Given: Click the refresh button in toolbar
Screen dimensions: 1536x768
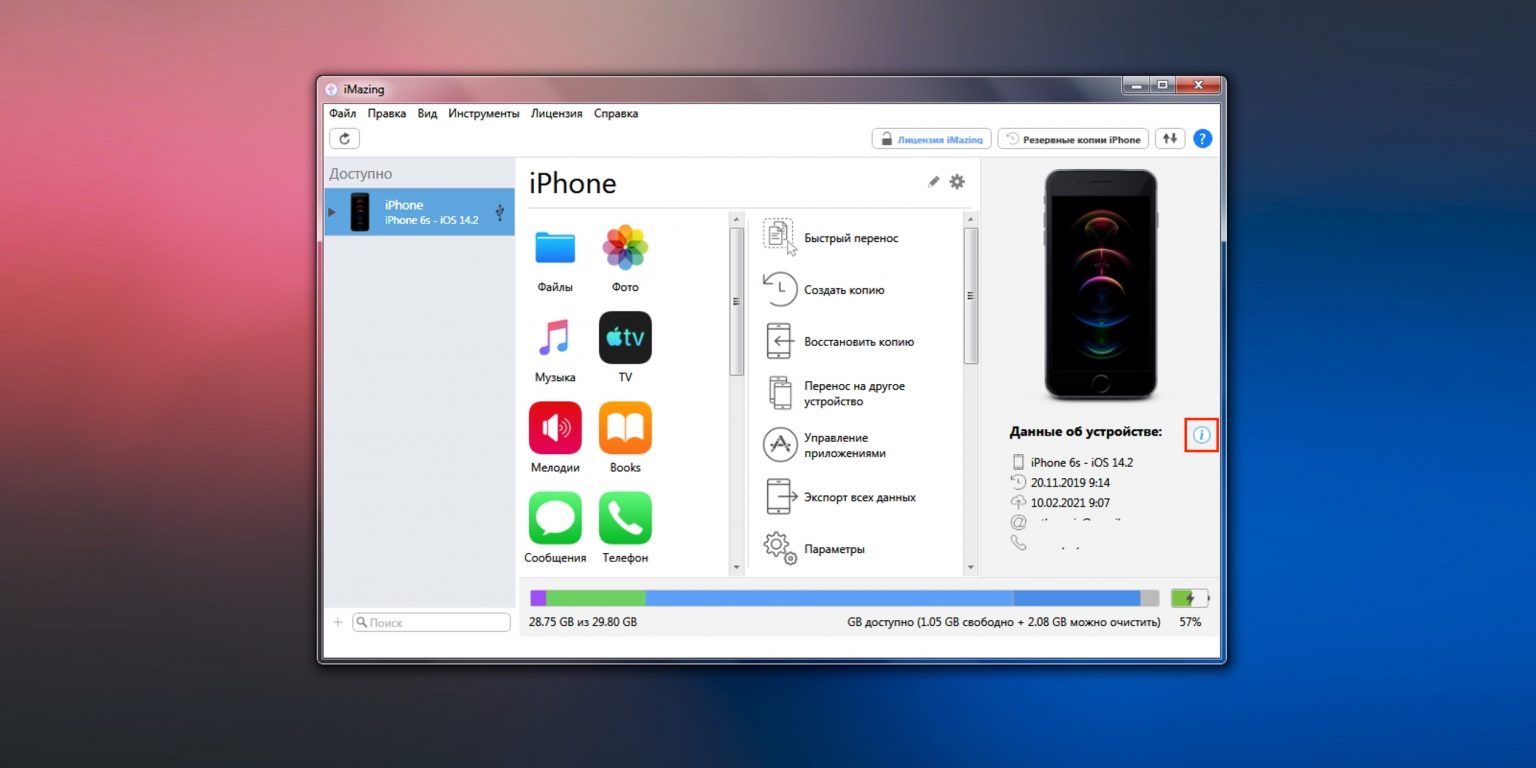Looking at the screenshot, I should point(344,139).
